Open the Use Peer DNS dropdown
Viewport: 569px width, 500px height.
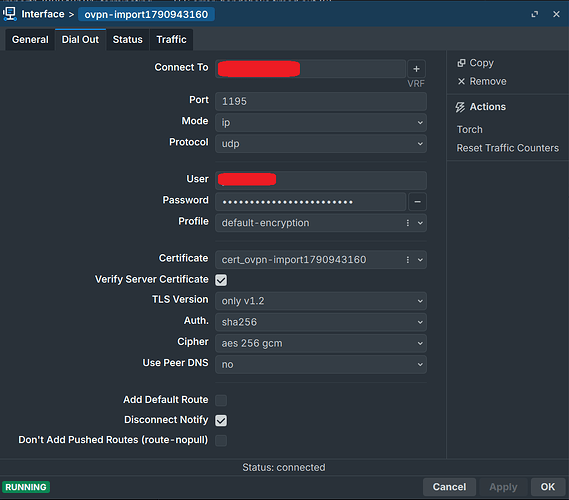[x=321, y=364]
